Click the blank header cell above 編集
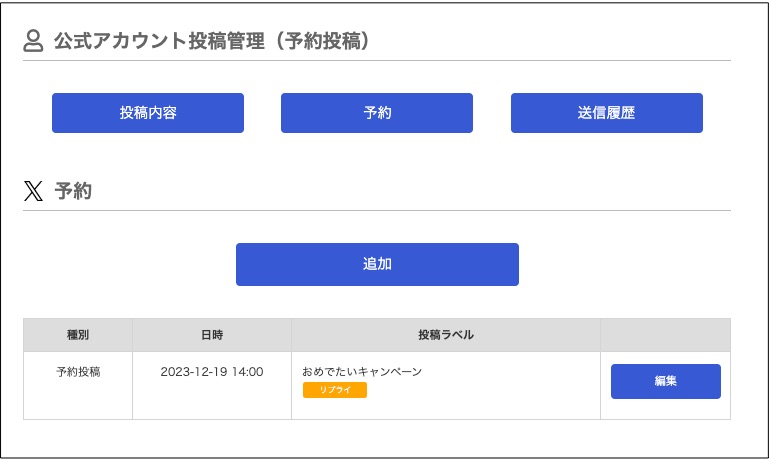Image resolution: width=769 pixels, height=459 pixels. coord(666,335)
